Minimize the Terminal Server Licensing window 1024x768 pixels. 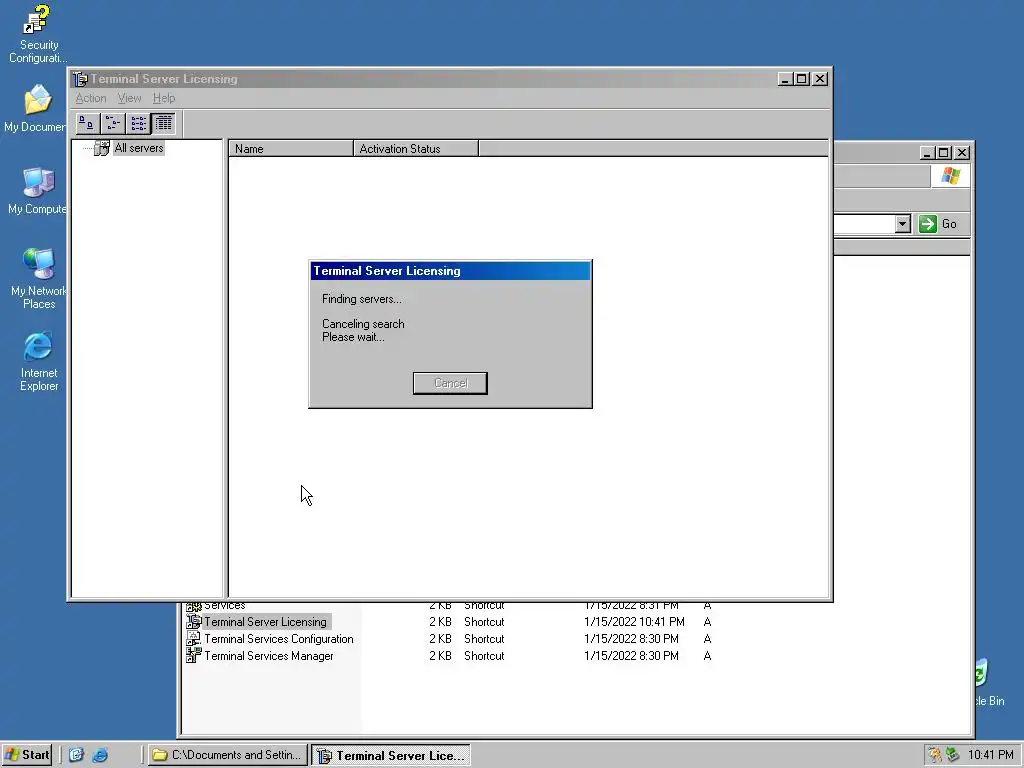point(786,79)
